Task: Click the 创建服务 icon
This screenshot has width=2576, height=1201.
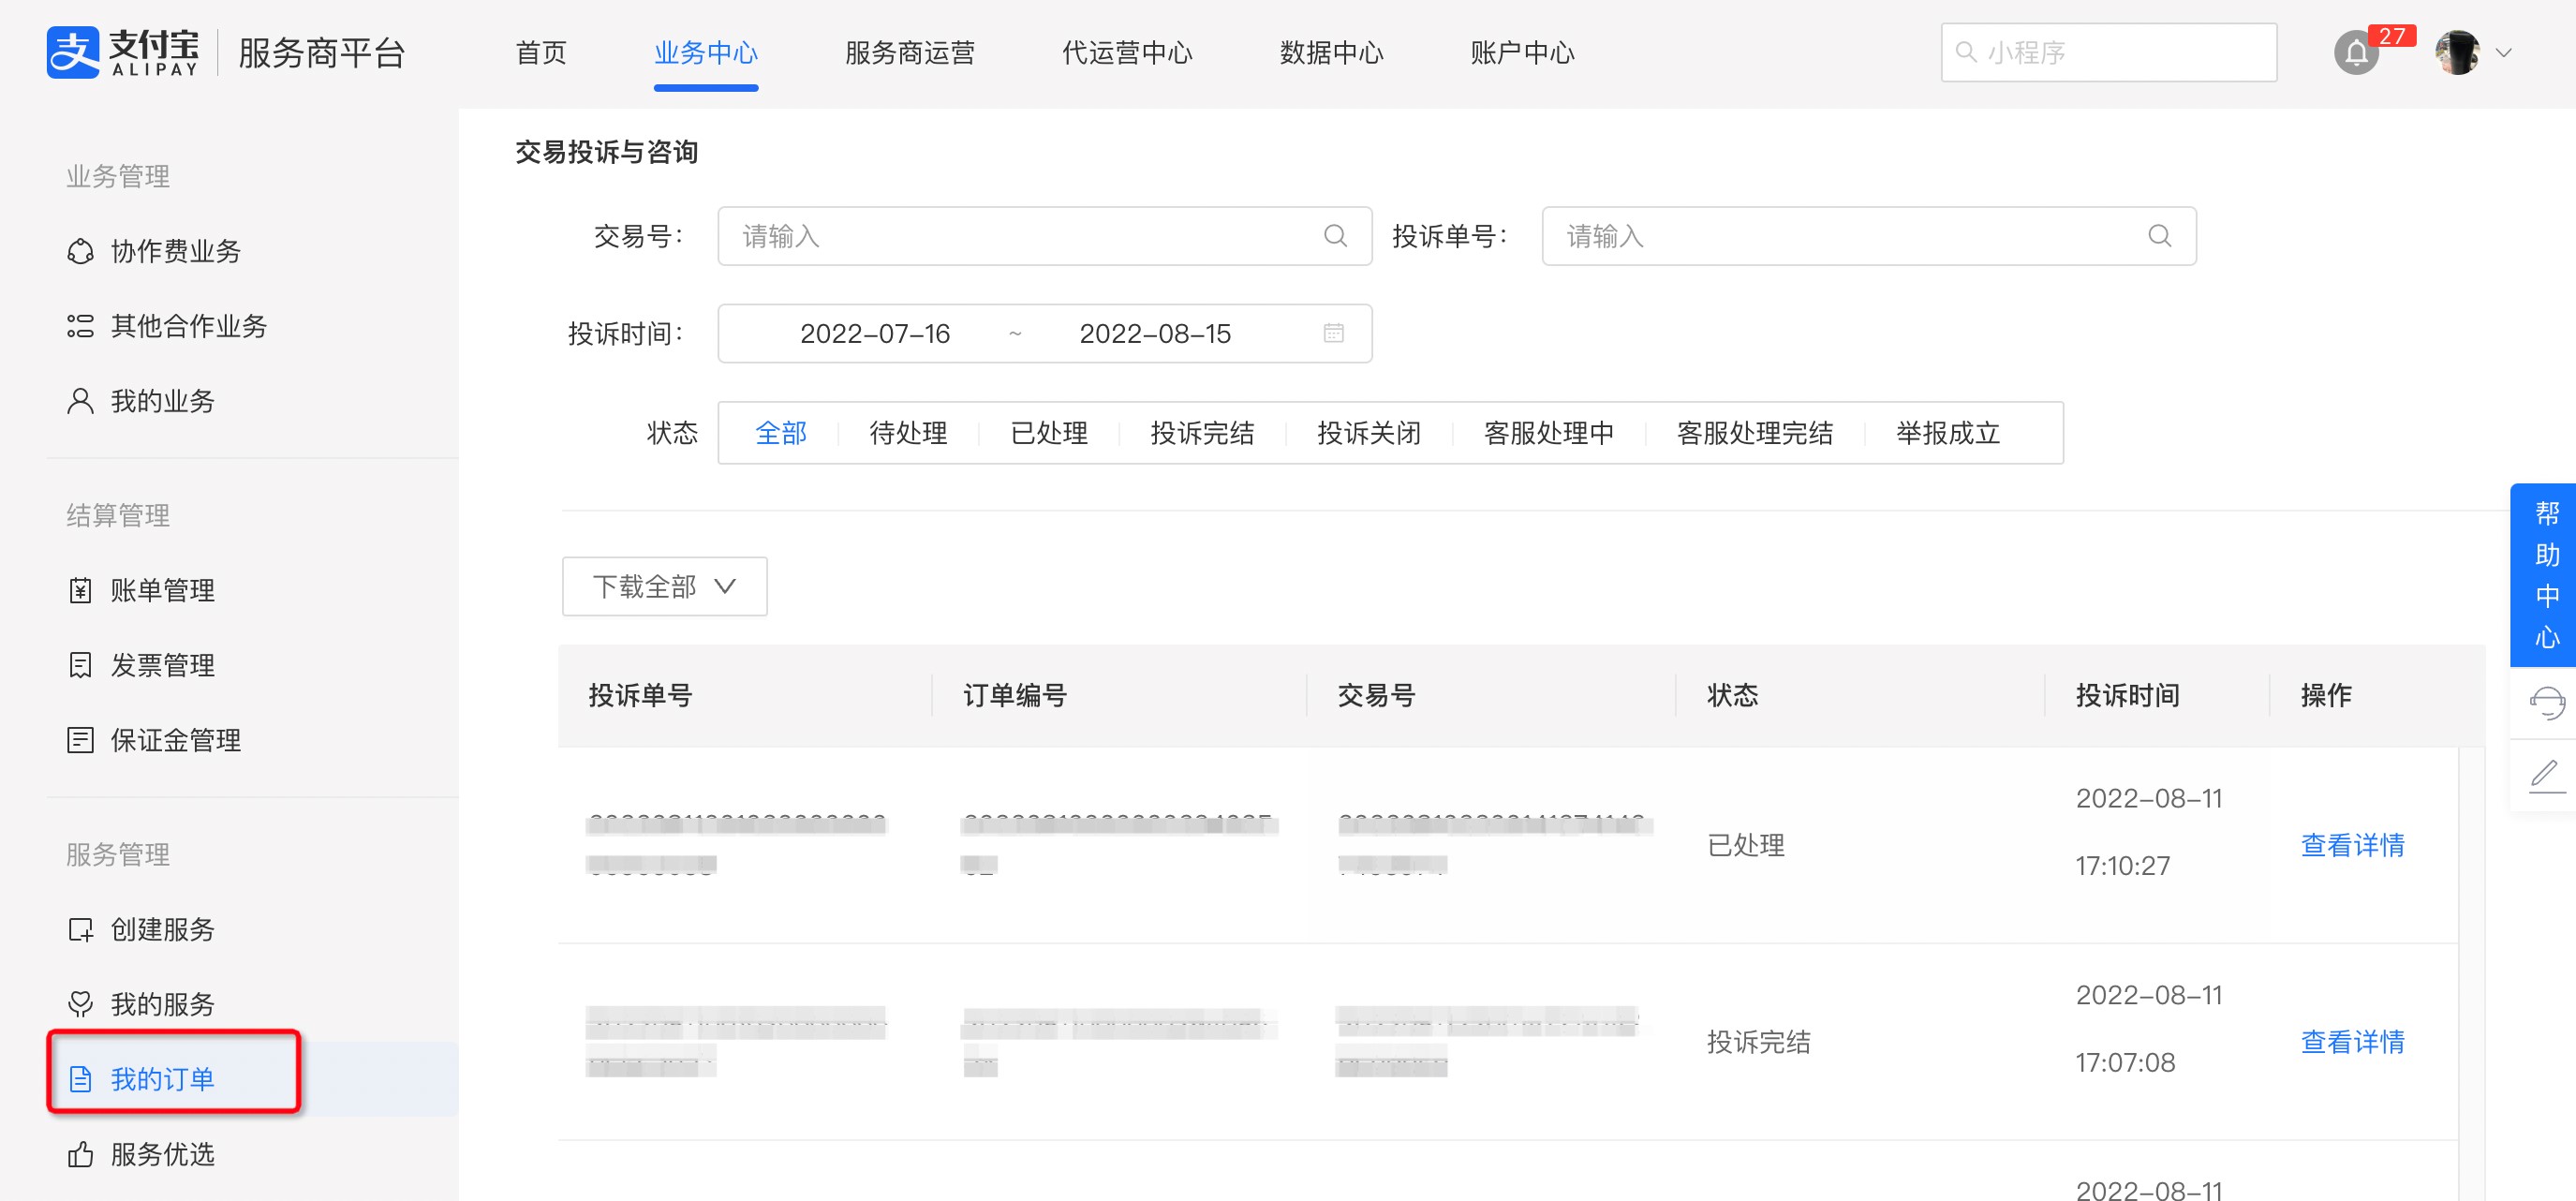Action: 80,929
